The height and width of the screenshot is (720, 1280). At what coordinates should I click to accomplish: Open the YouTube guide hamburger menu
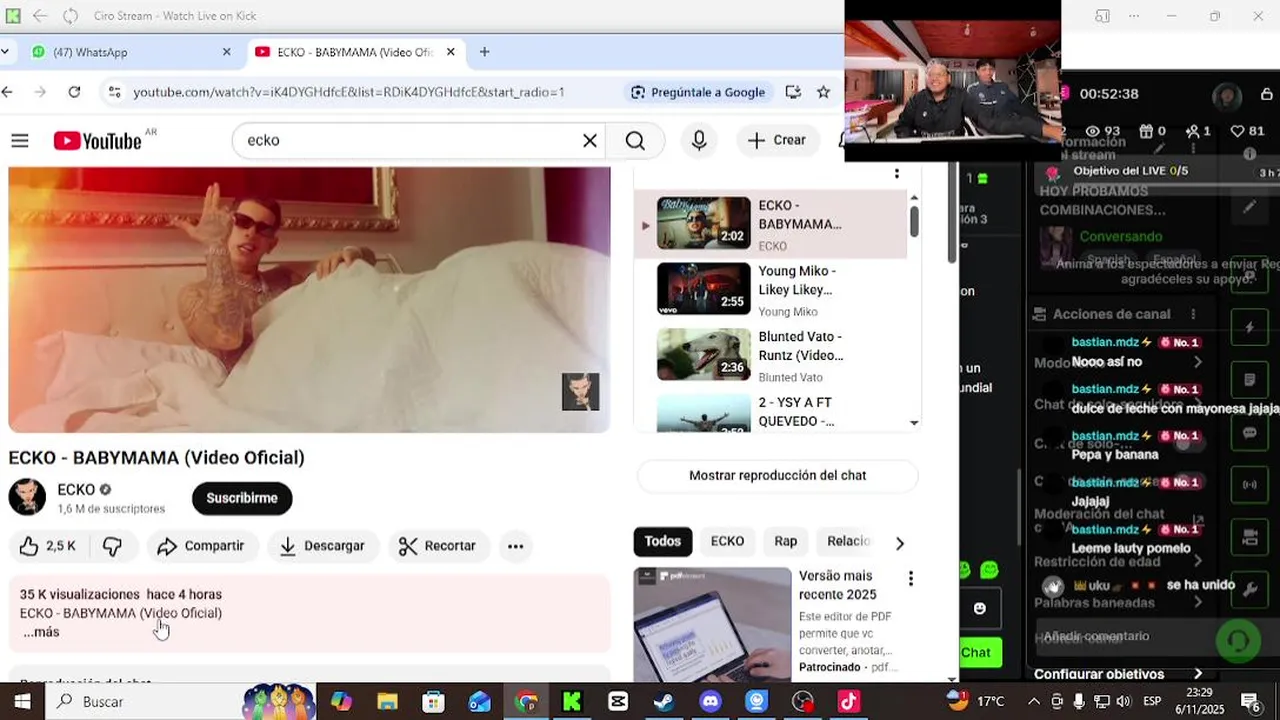[20, 141]
